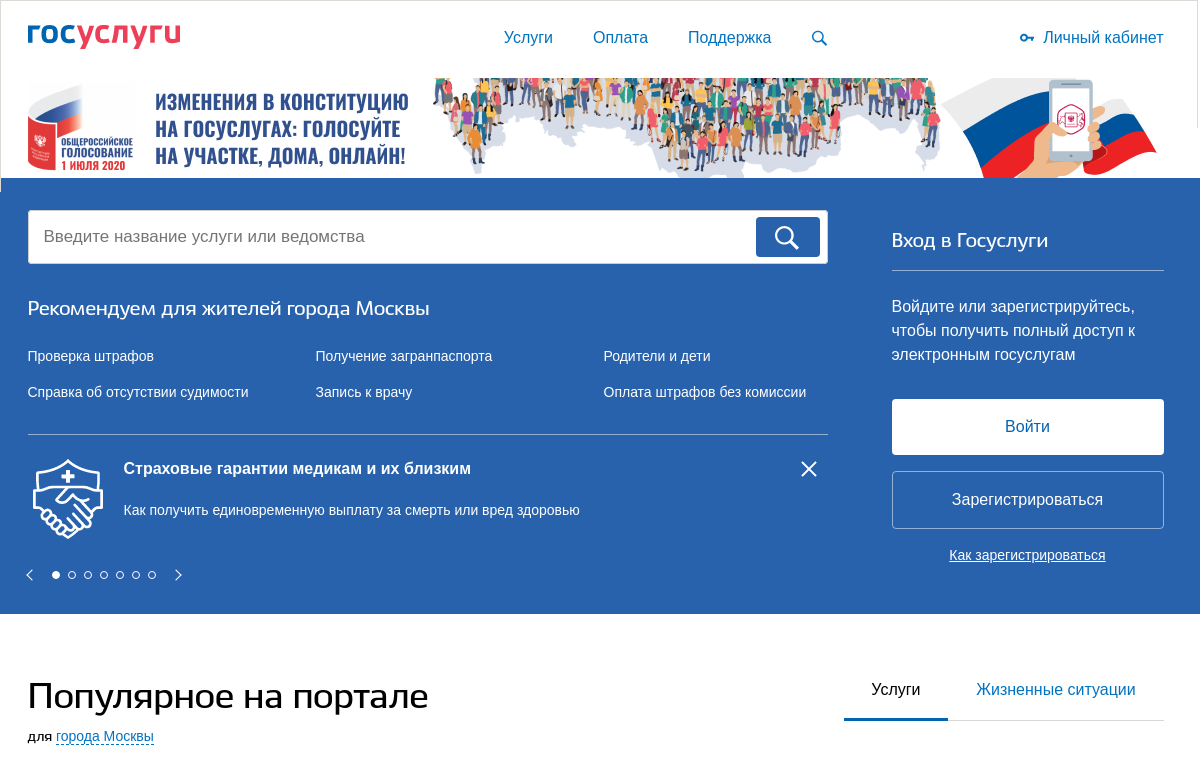Image resolution: width=1200 pixels, height=764 pixels.
Task: Go to previous carousel slide
Action: click(30, 575)
